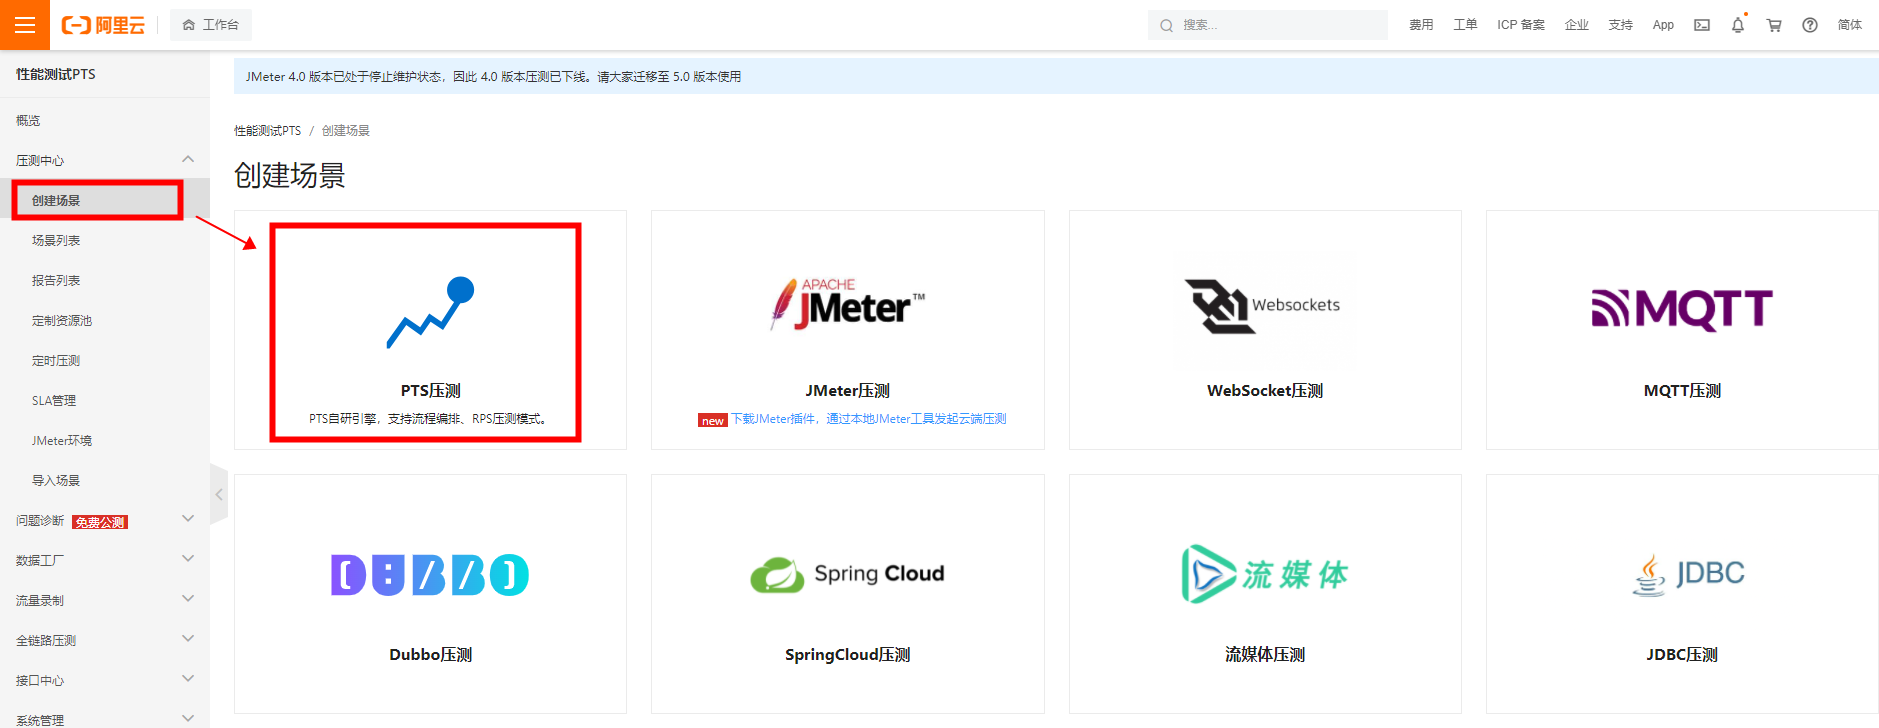The image size is (1879, 728).
Task: Click the PTS压测 chart icon
Action: pyautogui.click(x=430, y=312)
